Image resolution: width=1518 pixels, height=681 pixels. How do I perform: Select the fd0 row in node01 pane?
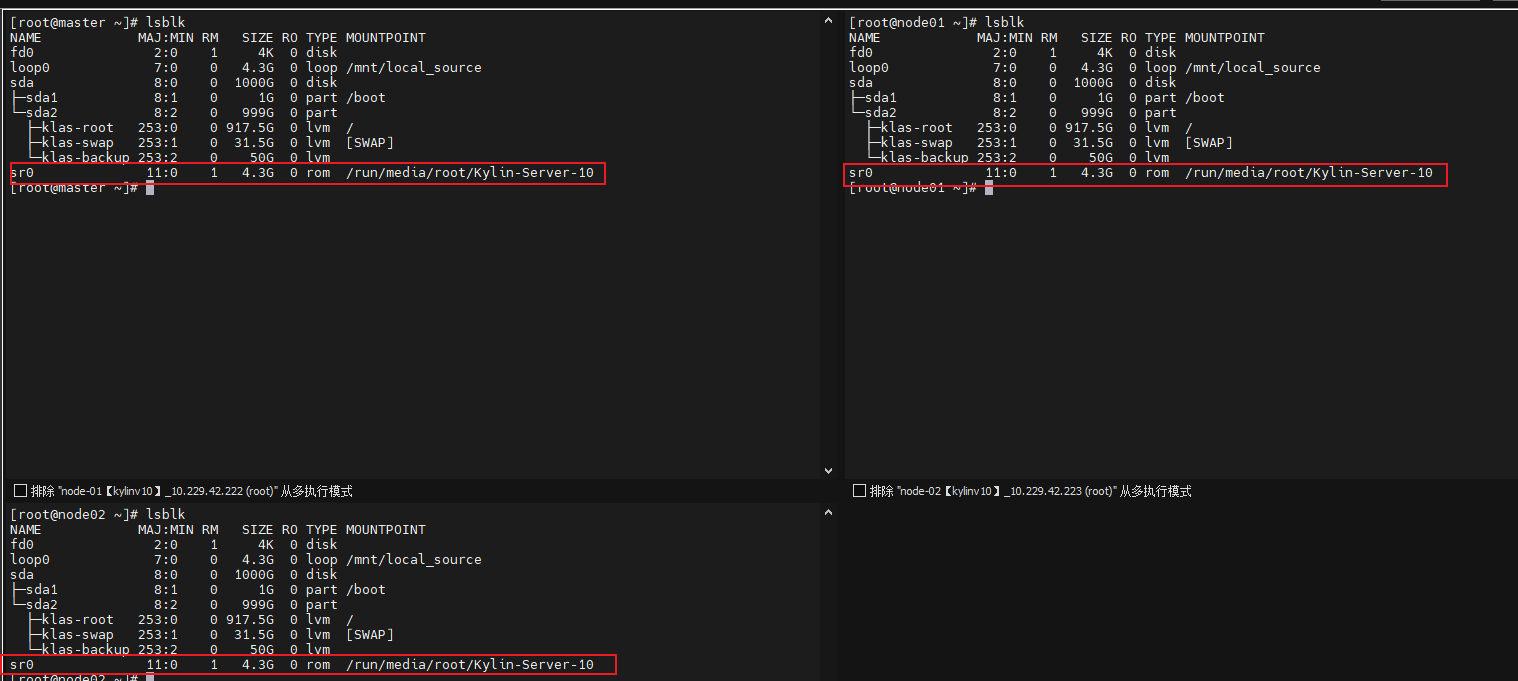click(1013, 52)
